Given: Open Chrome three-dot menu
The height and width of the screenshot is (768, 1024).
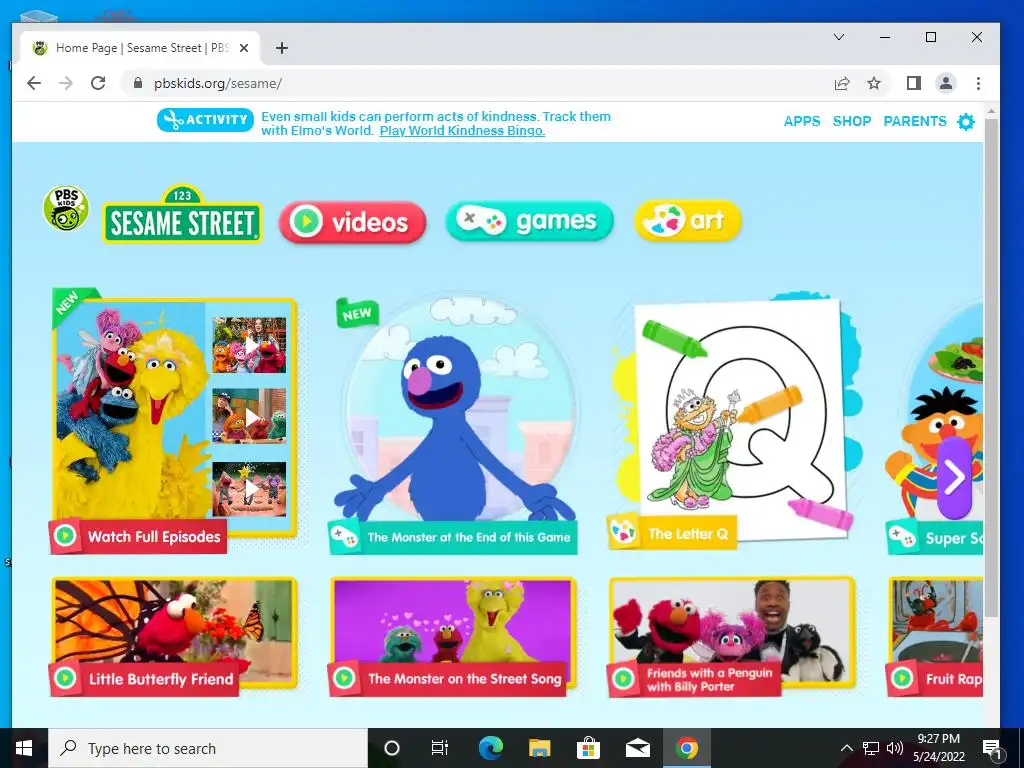Looking at the screenshot, I should 978,83.
